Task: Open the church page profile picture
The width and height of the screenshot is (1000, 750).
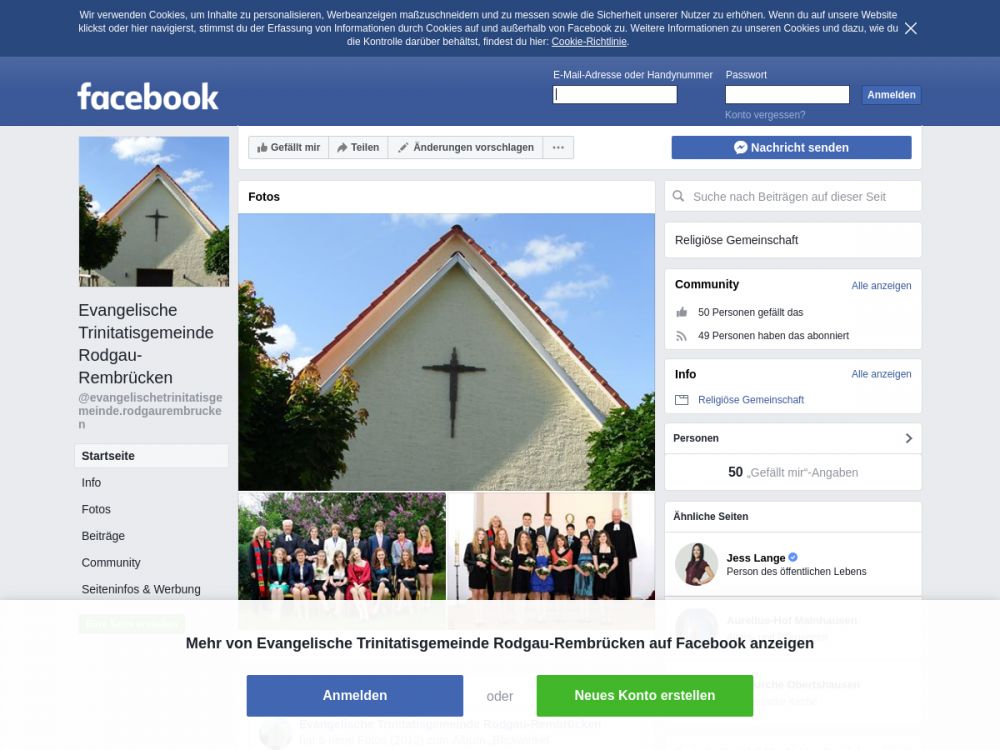Action: (154, 212)
